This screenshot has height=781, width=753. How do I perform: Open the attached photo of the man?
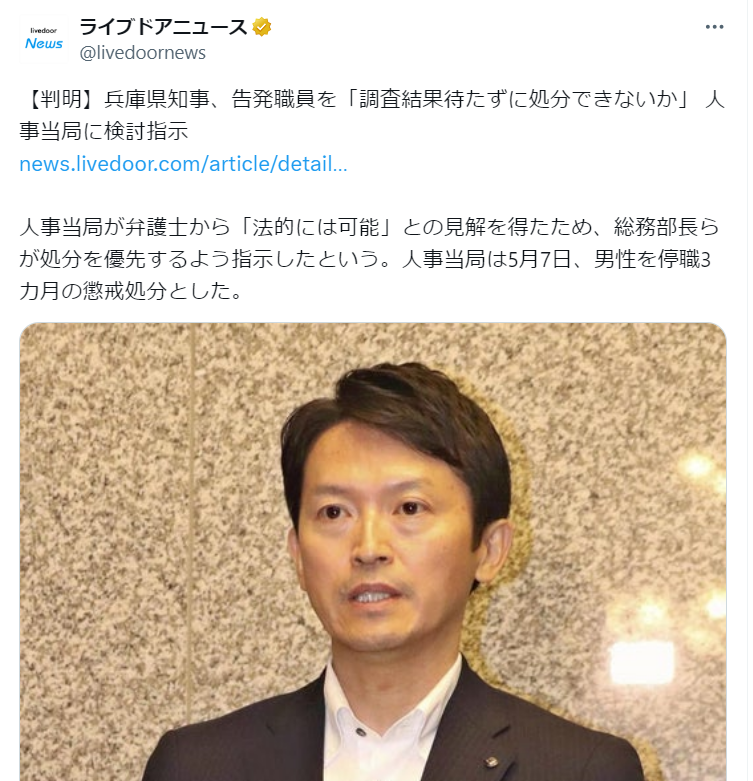(x=373, y=552)
